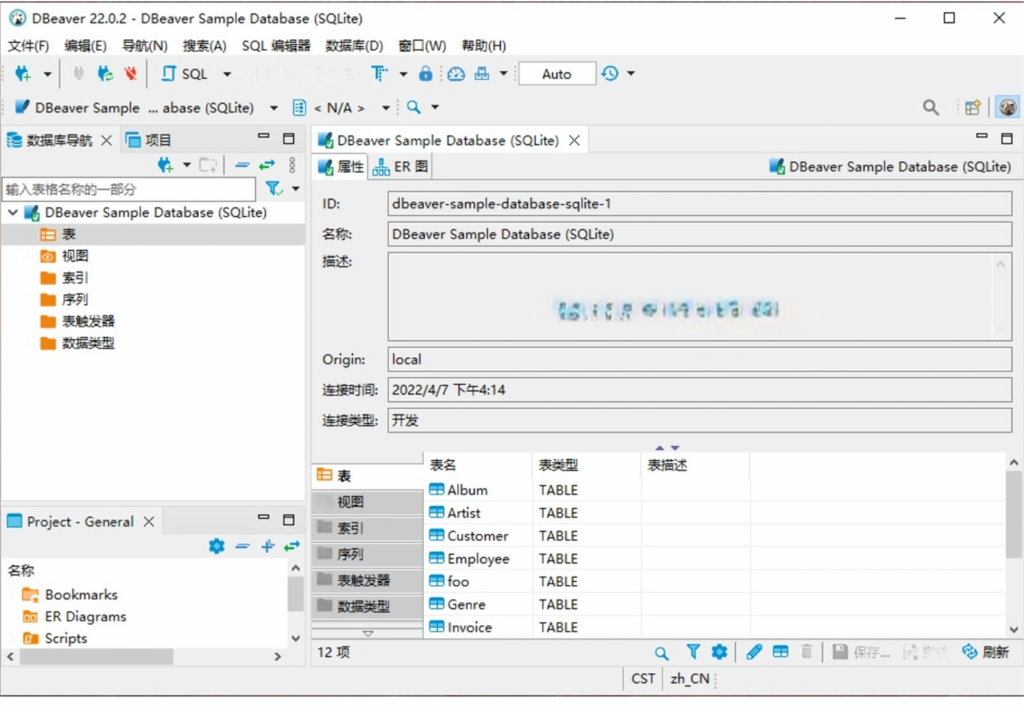This screenshot has height=708, width=1024.
Task: Click gear settings icon in Project panel
Action: pyautogui.click(x=216, y=546)
